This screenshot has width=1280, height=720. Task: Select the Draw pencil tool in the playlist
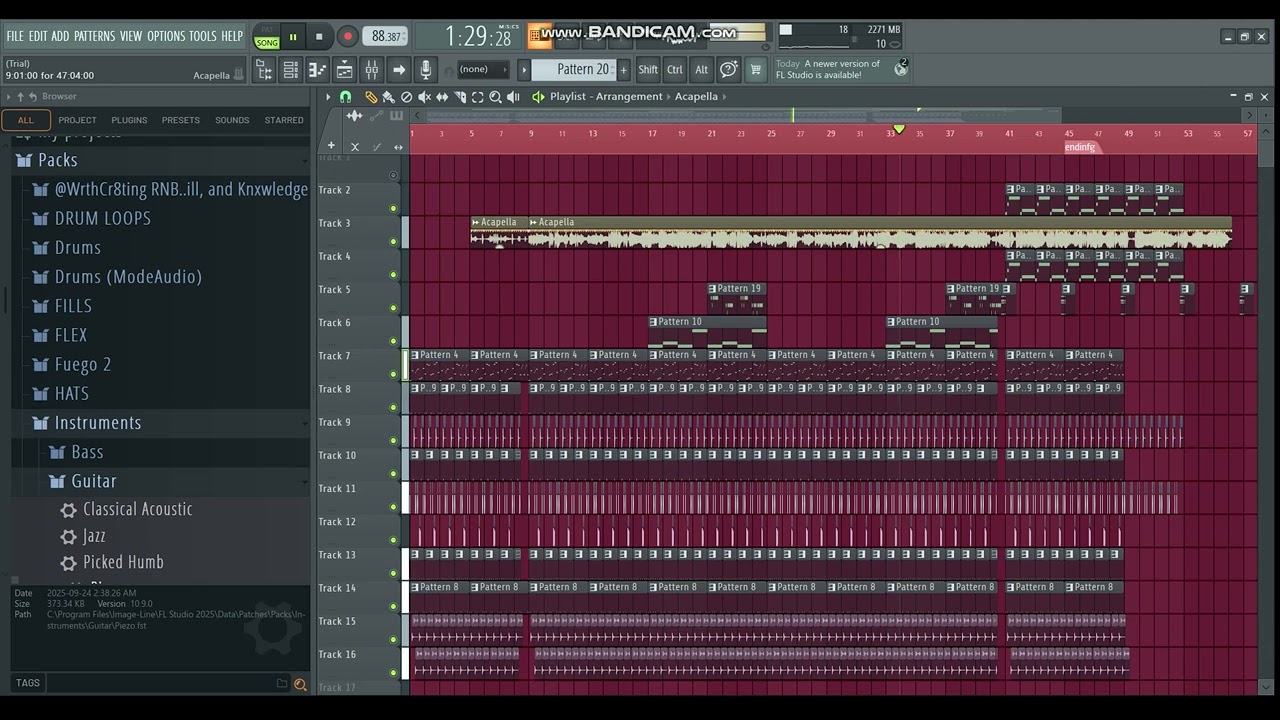(x=371, y=97)
